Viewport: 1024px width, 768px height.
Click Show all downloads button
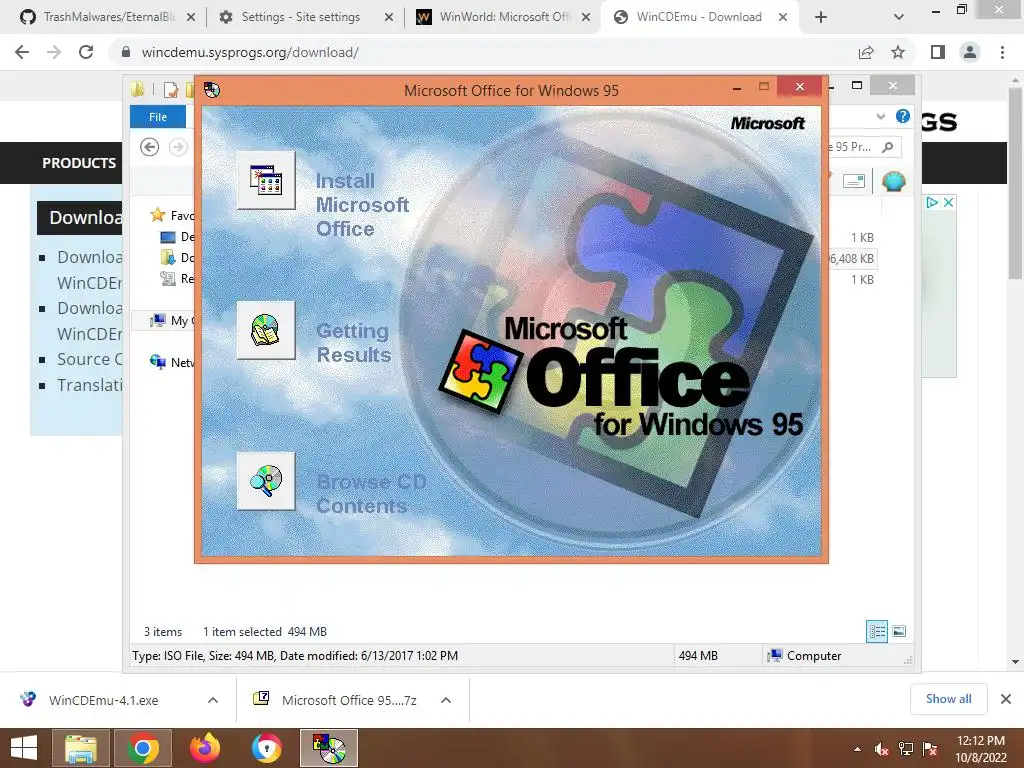[948, 699]
